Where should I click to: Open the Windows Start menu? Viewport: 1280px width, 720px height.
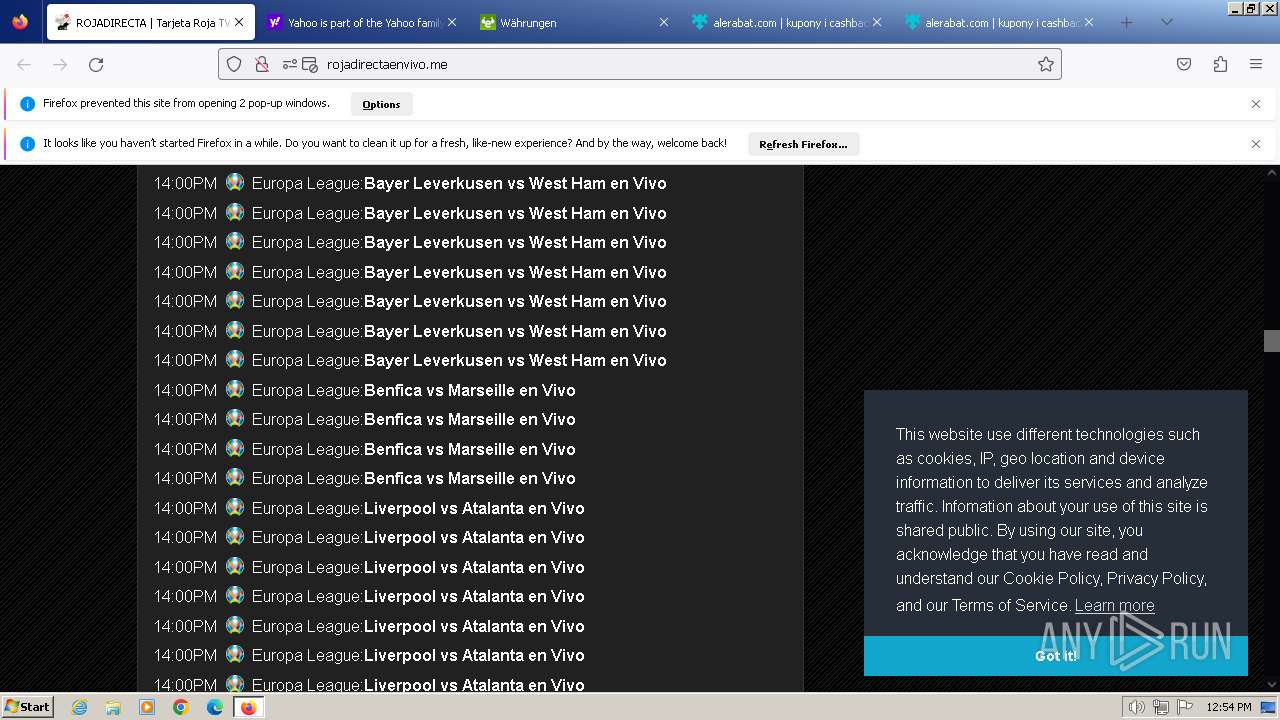(x=28, y=707)
